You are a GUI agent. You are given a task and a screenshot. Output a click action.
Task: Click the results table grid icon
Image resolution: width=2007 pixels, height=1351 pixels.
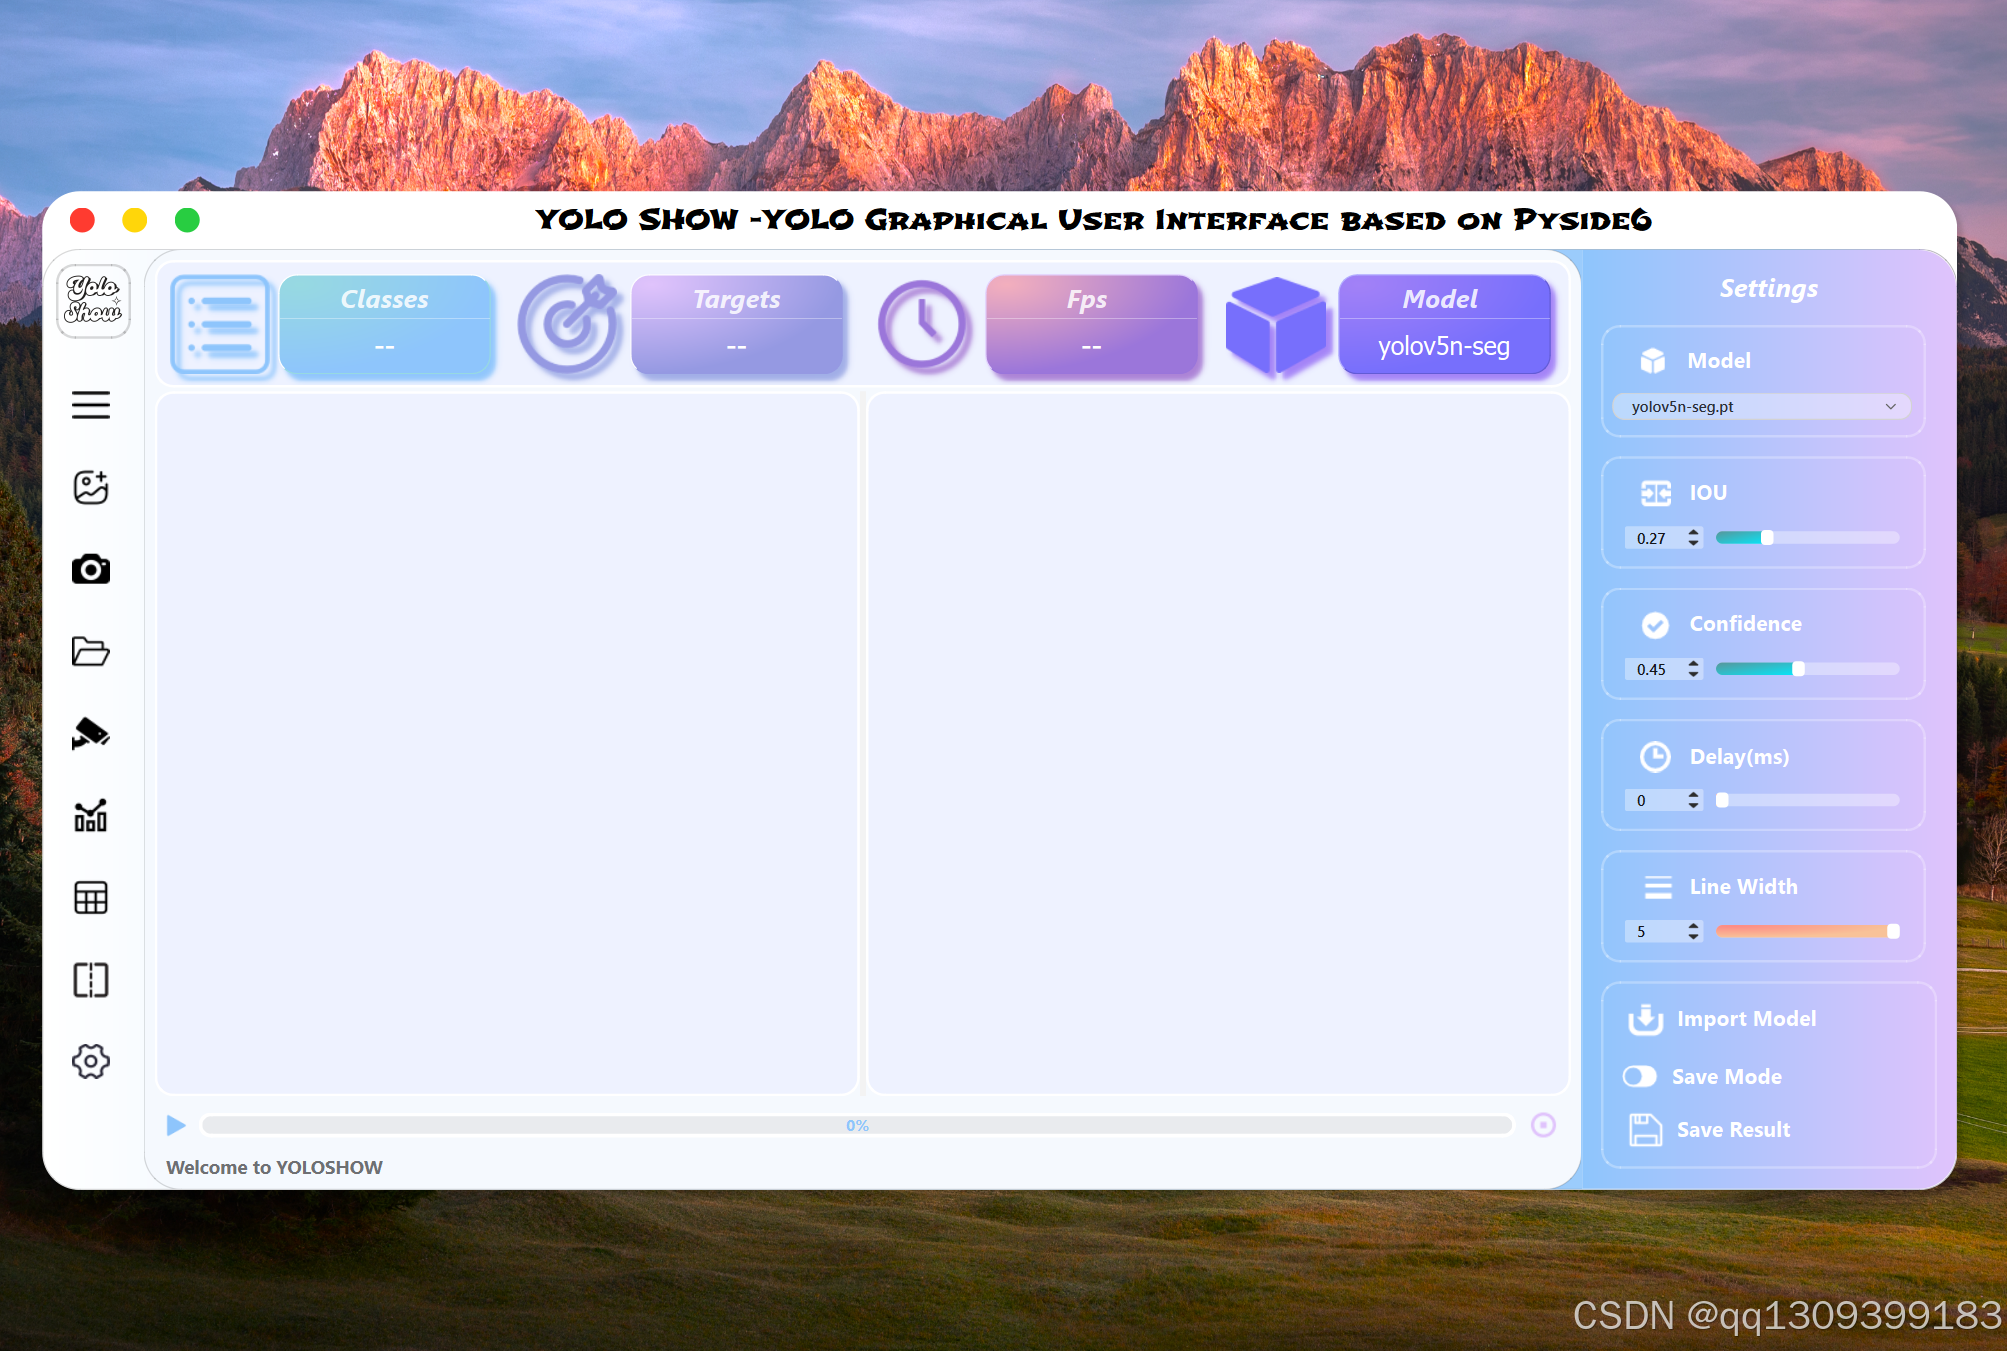(91, 898)
